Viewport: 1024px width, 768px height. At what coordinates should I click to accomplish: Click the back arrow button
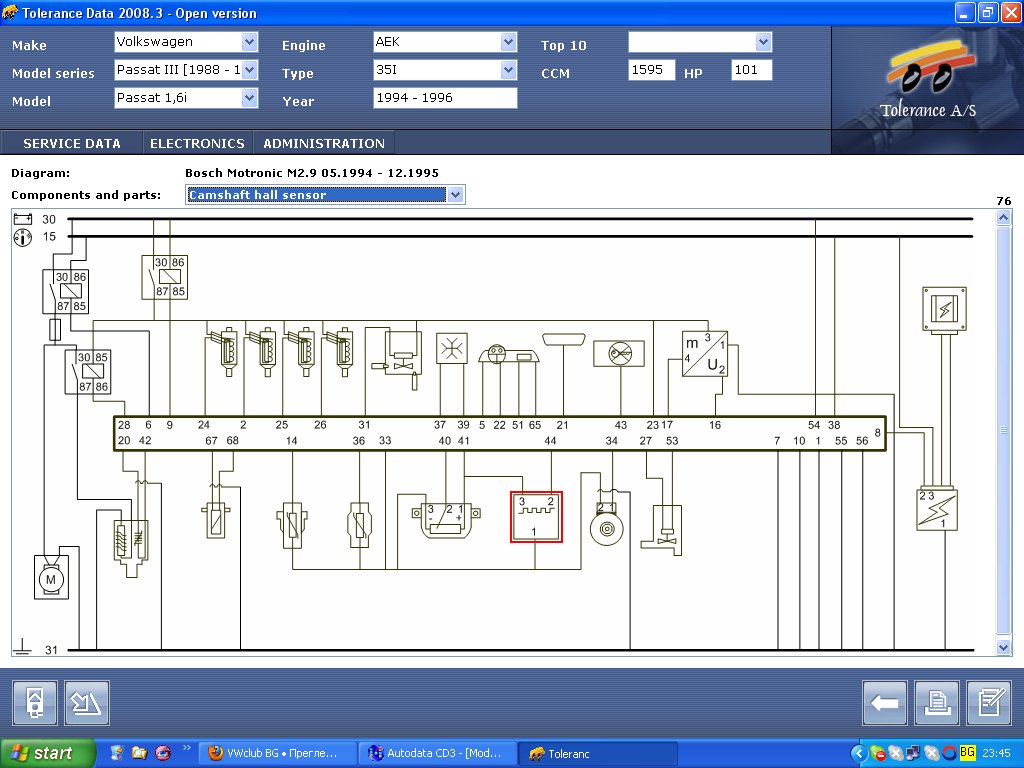[885, 703]
